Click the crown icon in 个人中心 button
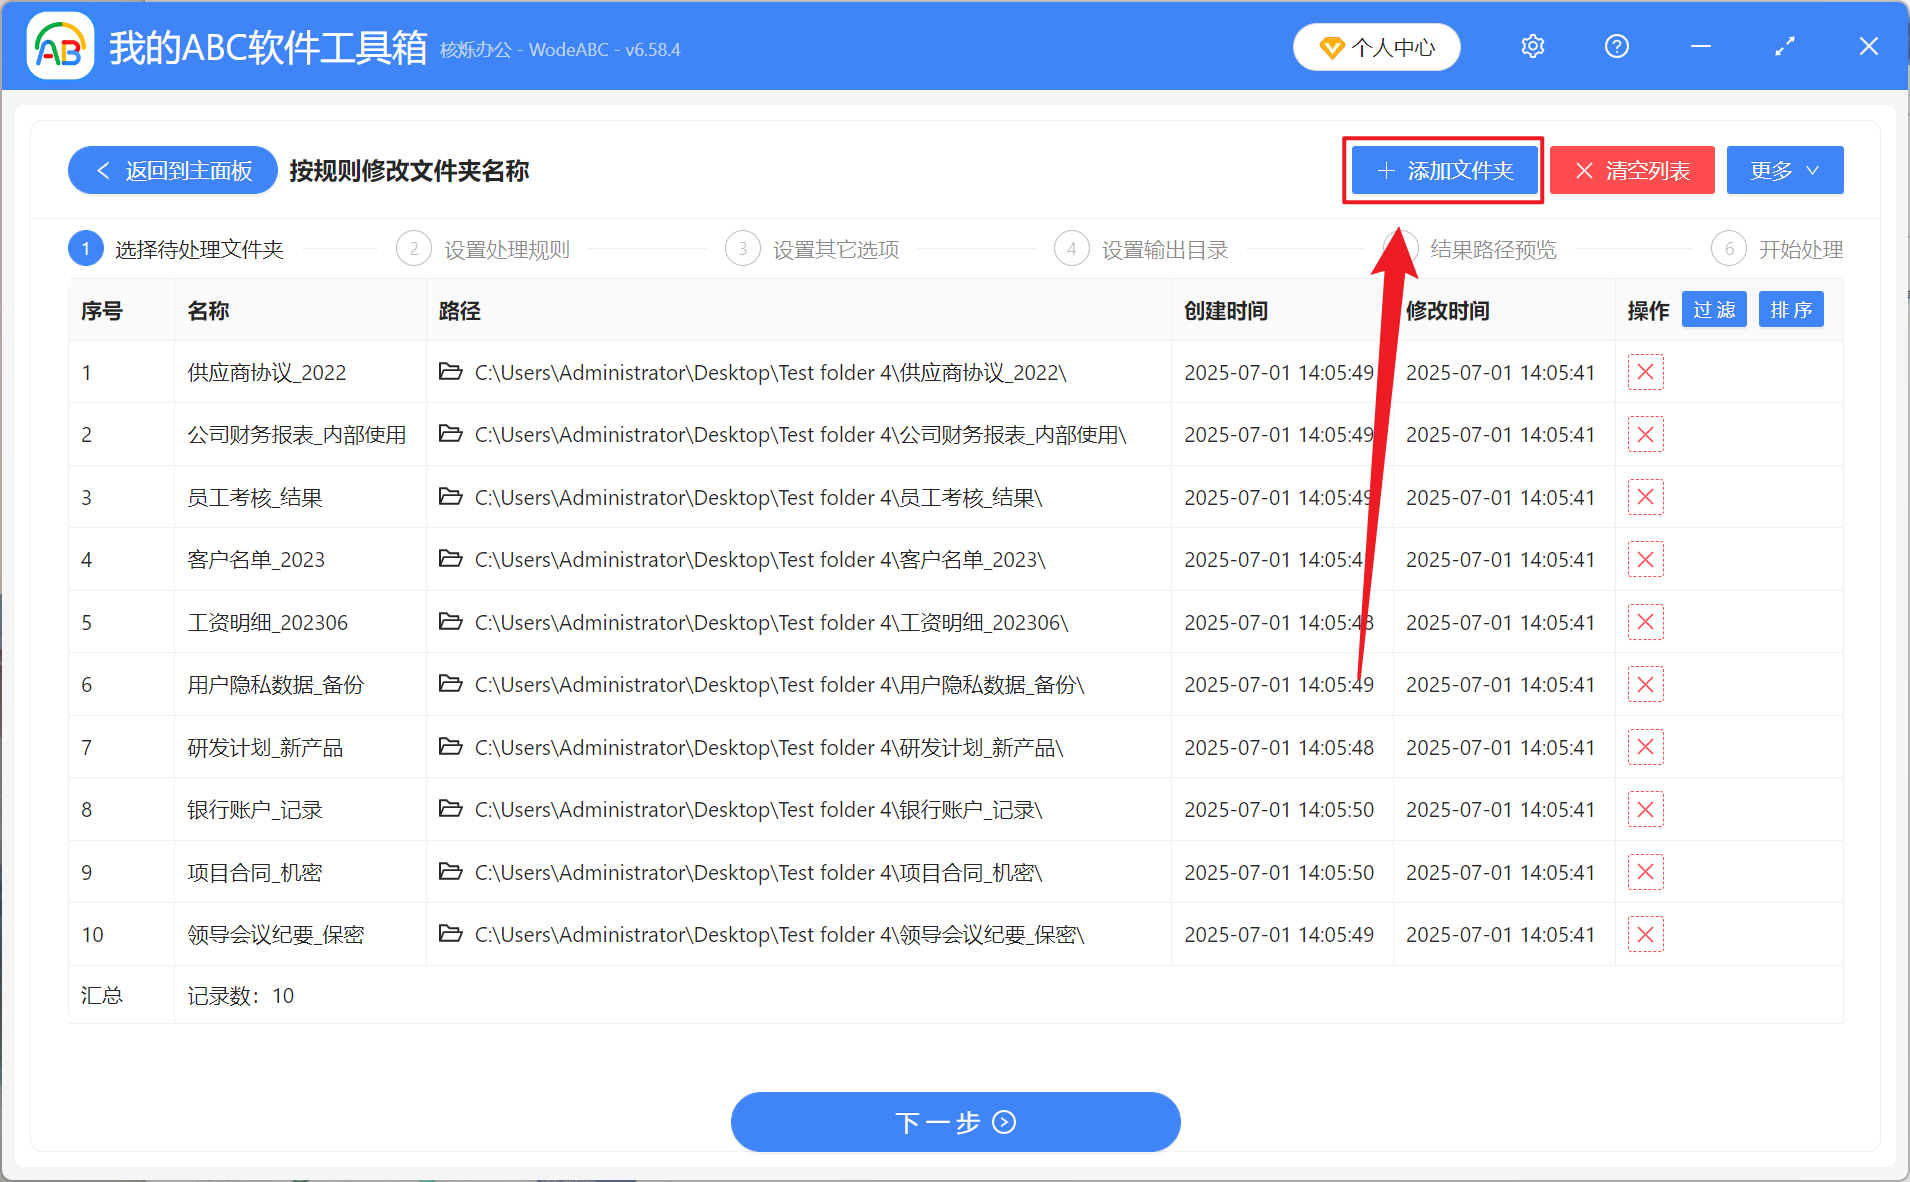Viewport: 1910px width, 1182px height. coord(1330,46)
